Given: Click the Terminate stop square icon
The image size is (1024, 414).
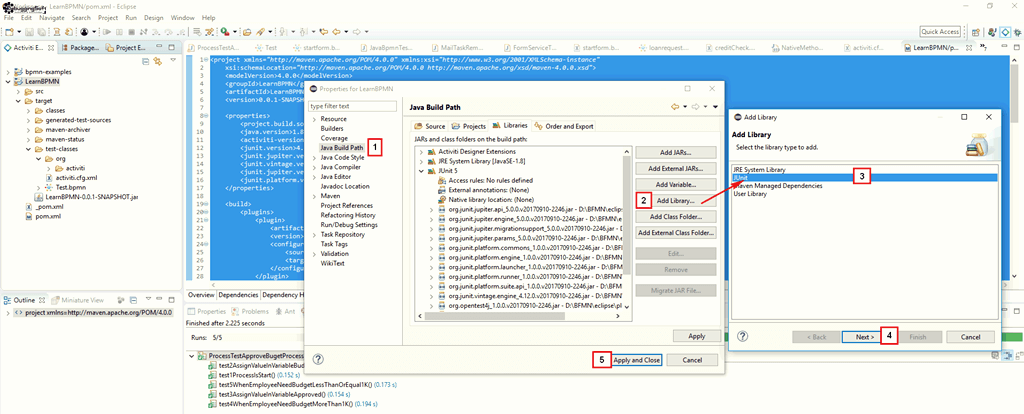Looking at the screenshot, I should click(132, 31).
